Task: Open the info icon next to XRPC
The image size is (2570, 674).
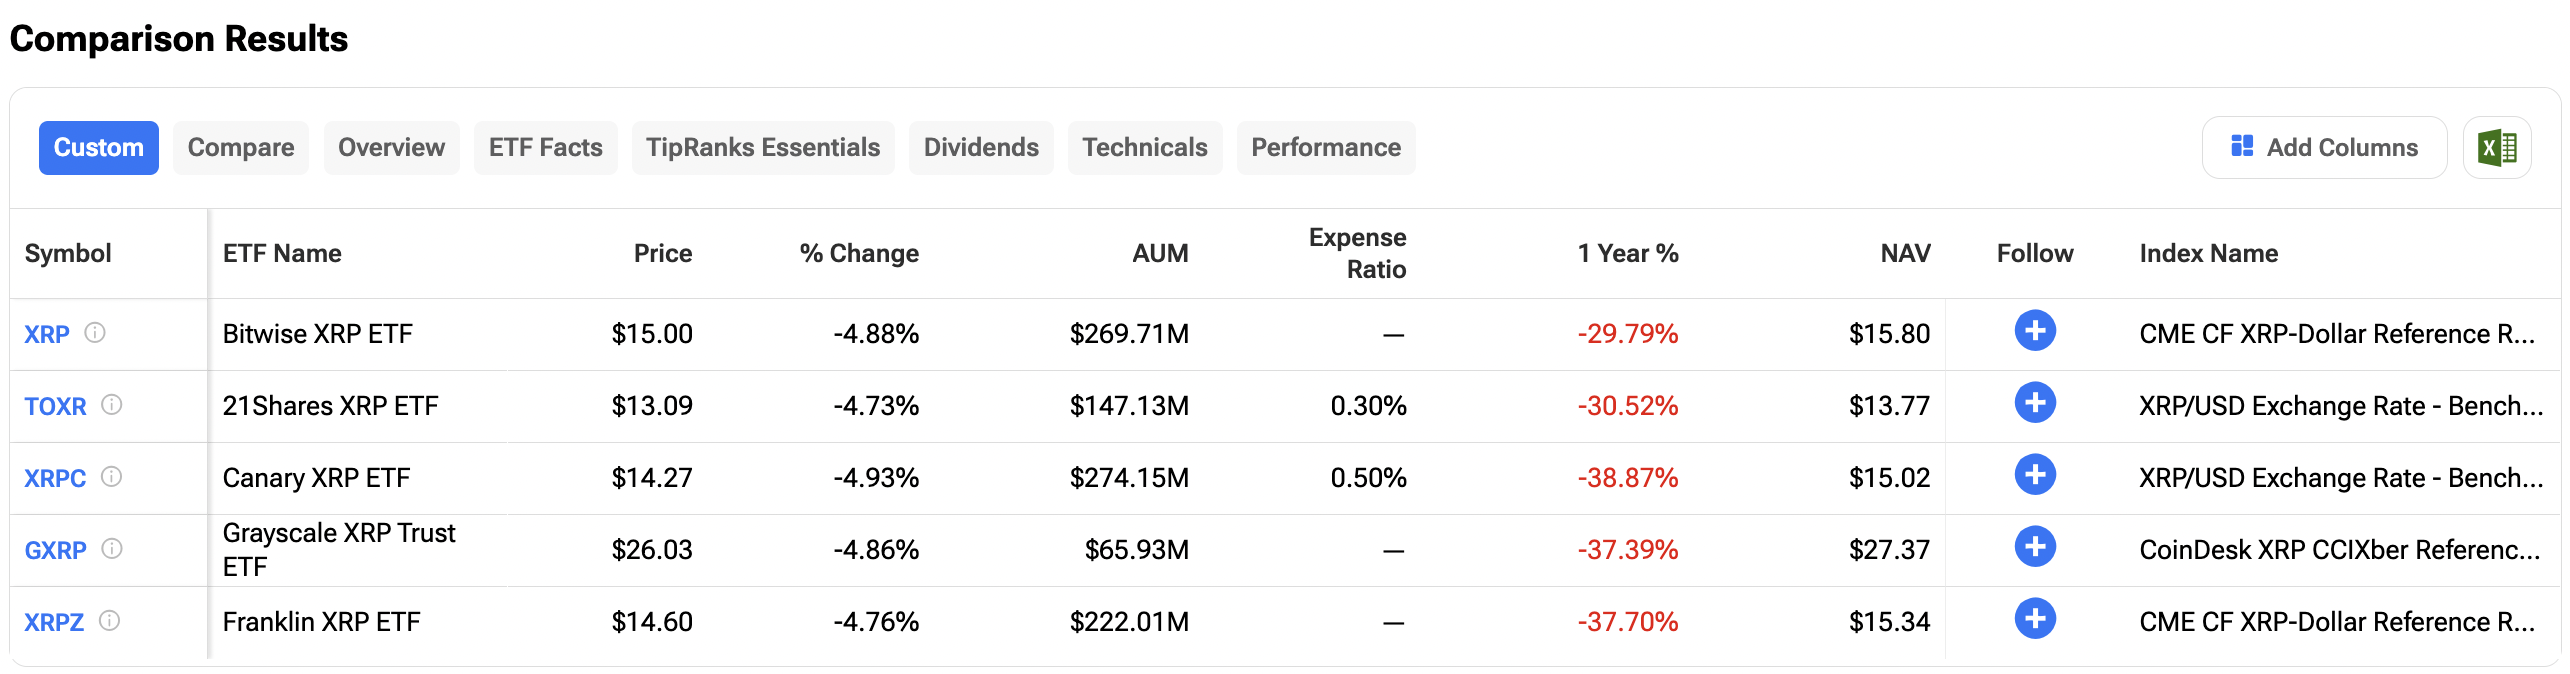Action: point(113,479)
